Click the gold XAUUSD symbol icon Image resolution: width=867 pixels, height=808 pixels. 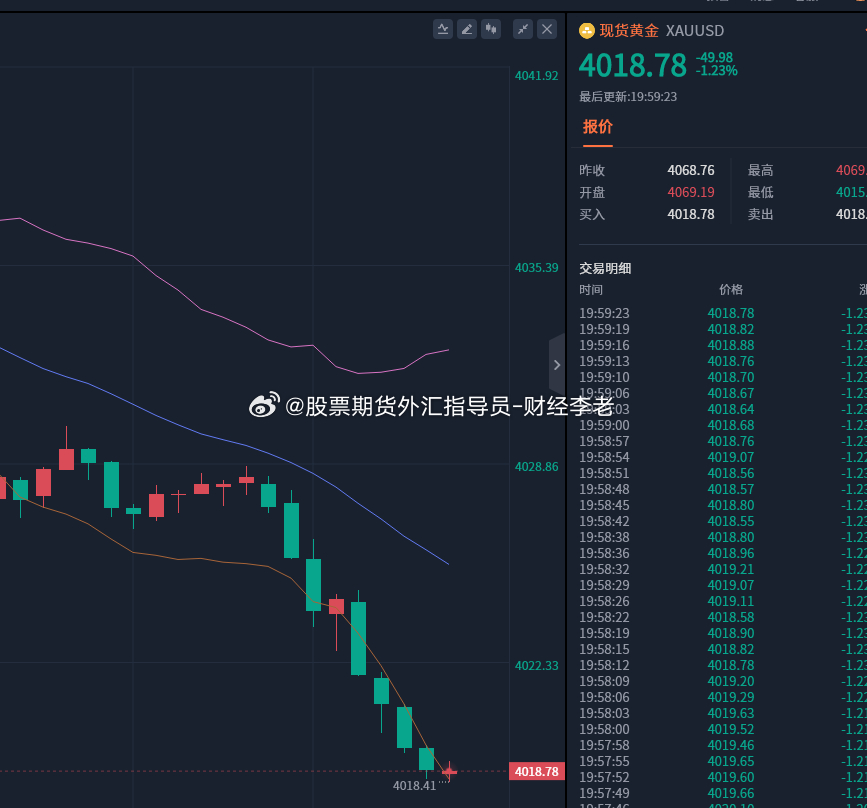587,31
